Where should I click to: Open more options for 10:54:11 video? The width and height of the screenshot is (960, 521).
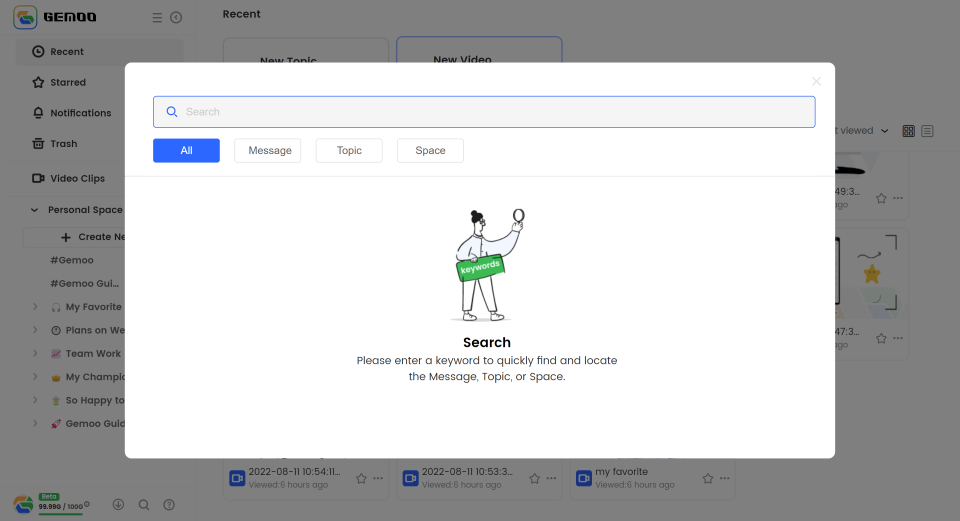tap(378, 479)
